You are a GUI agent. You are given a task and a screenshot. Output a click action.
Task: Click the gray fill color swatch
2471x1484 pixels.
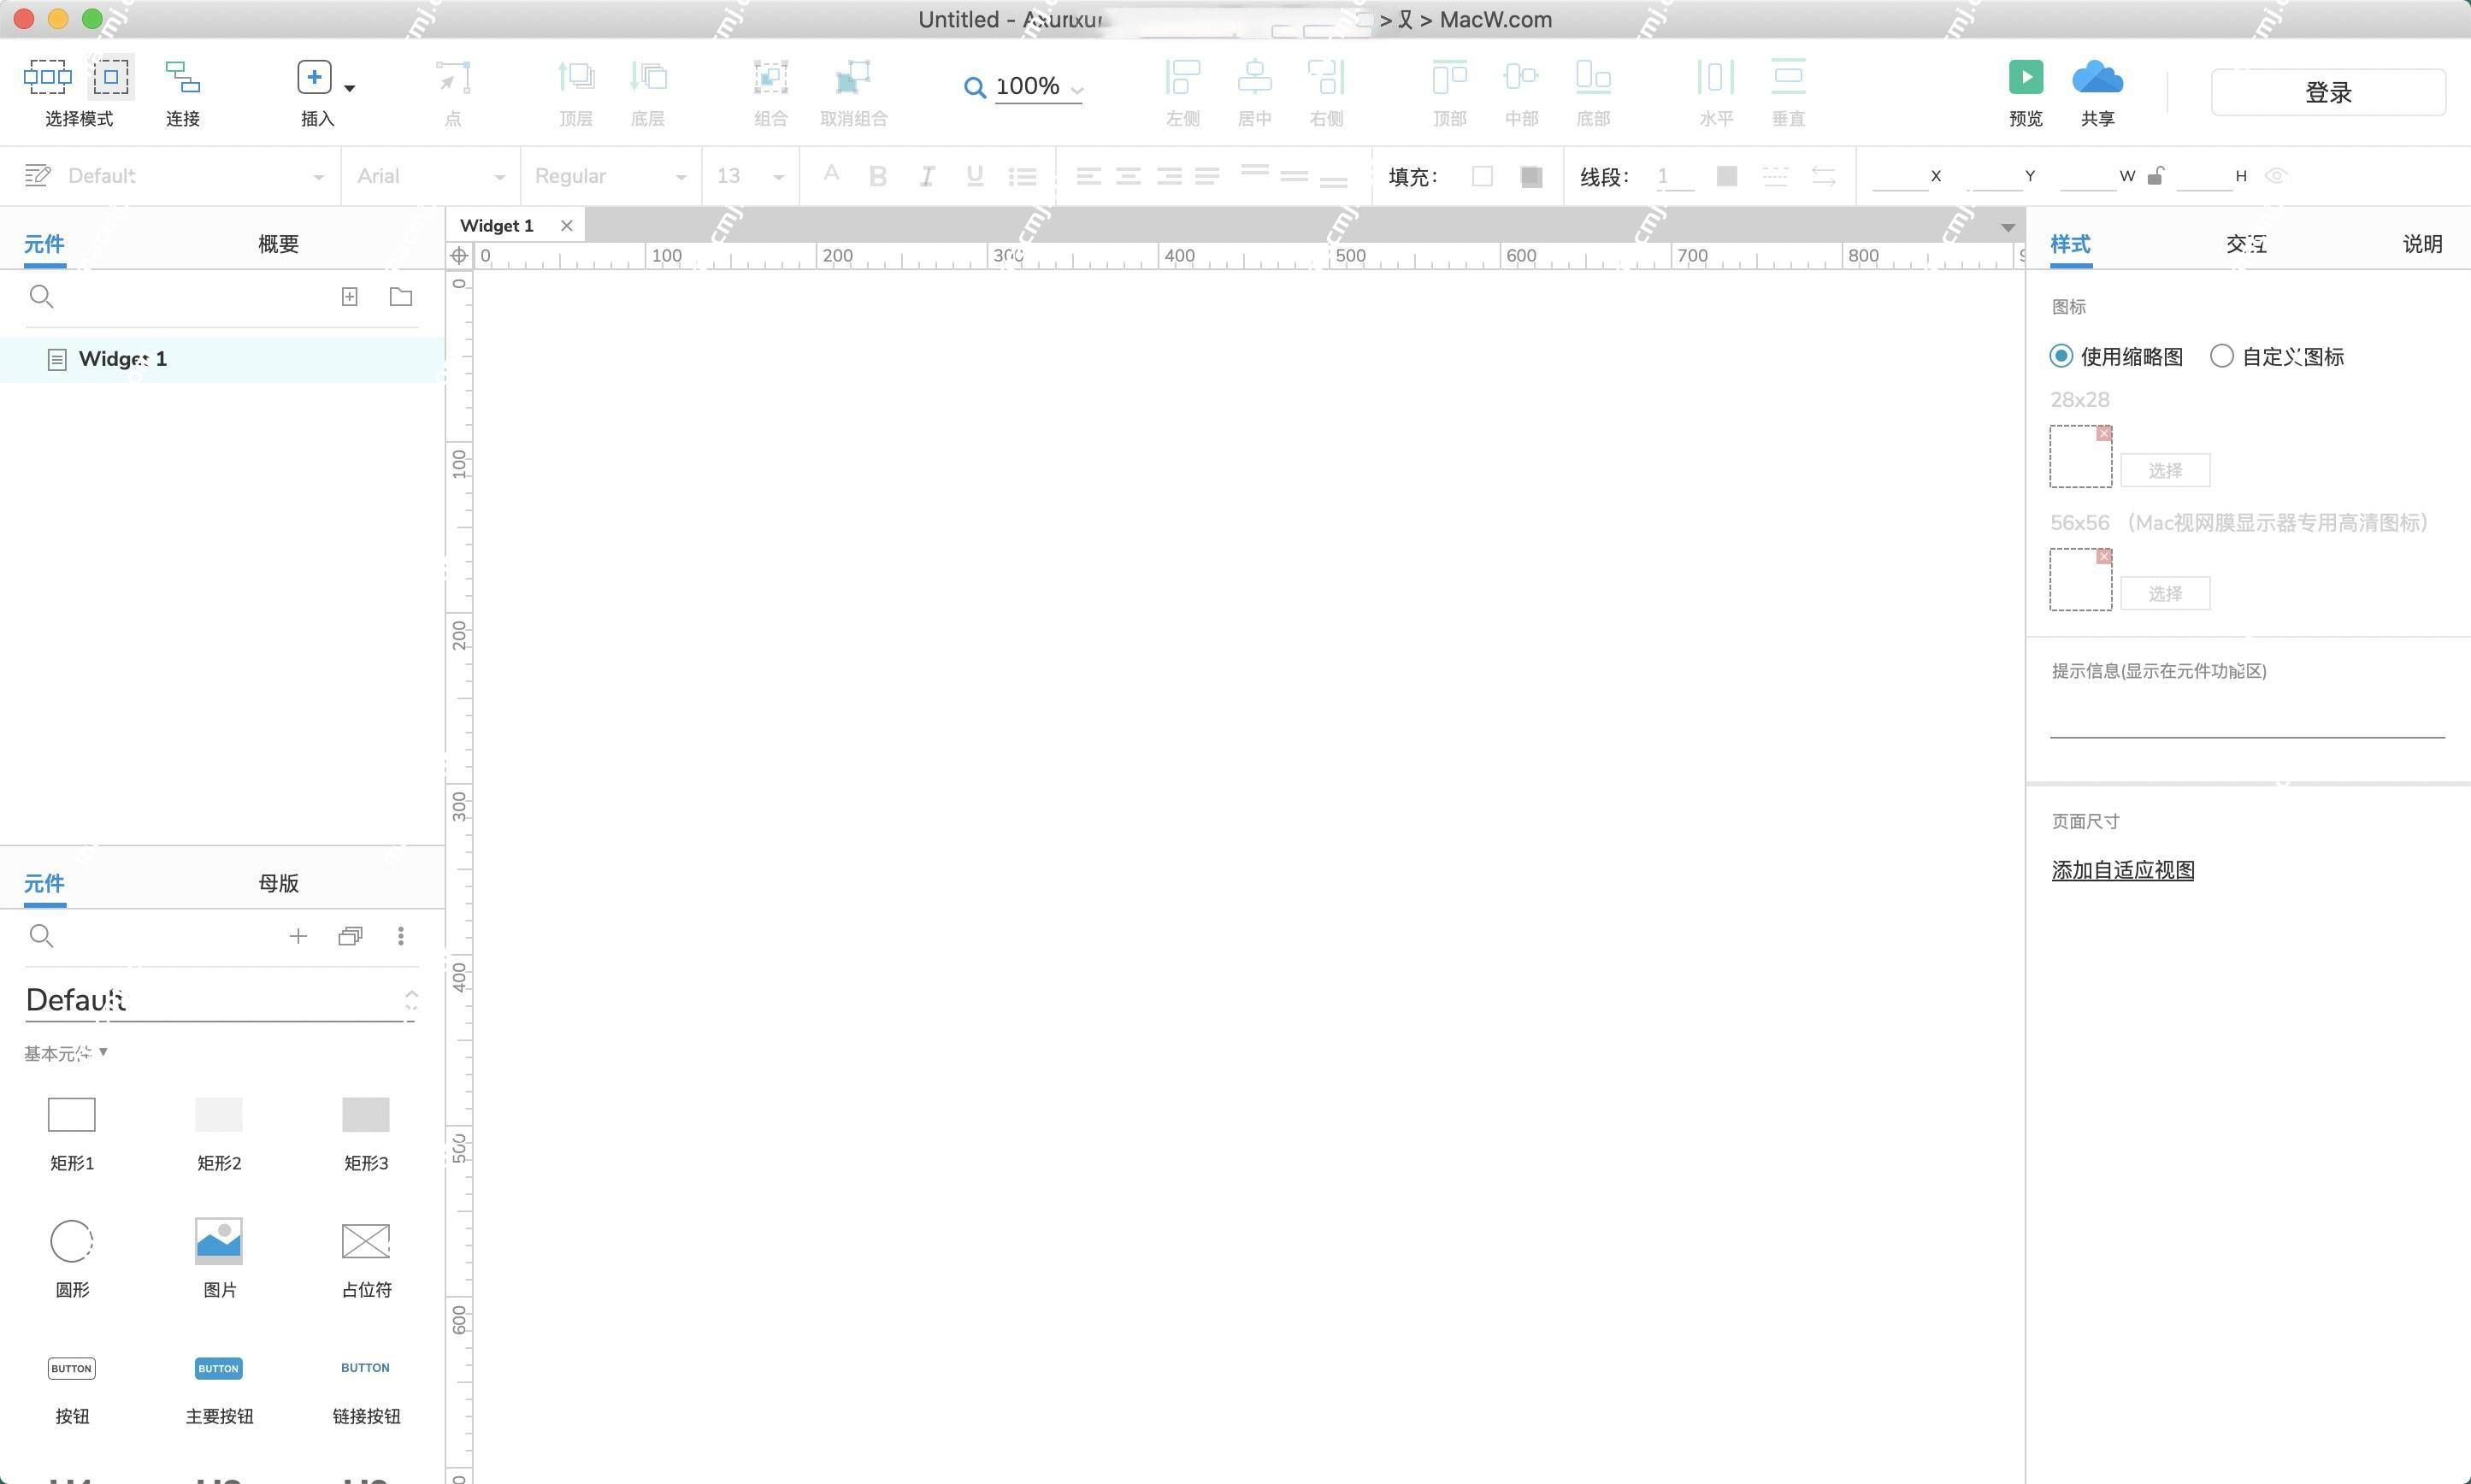pos(1531,176)
